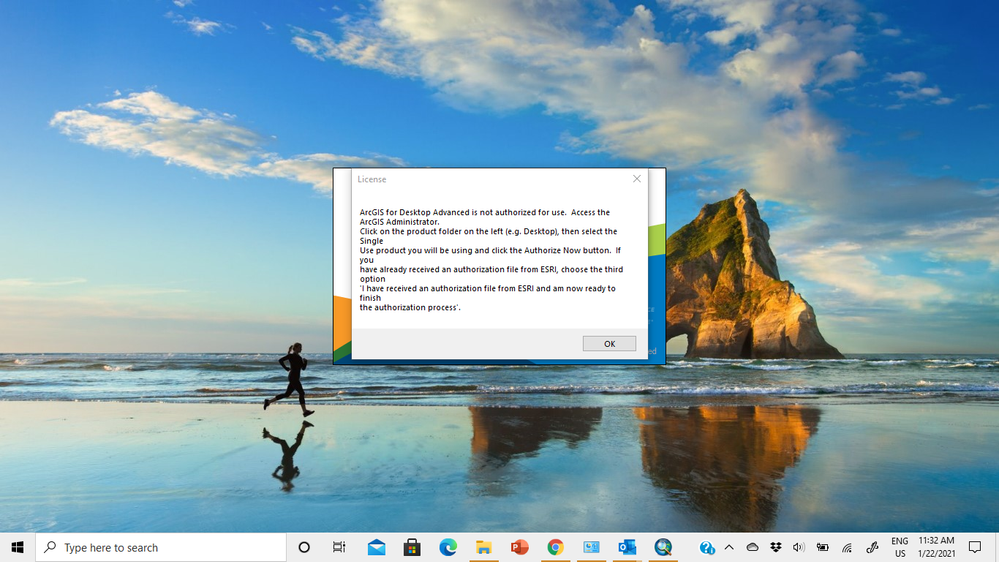The width and height of the screenshot is (999, 562).
Task: Switch to ArcGIS magnifier-globe taskbar icon
Action: [663, 547]
